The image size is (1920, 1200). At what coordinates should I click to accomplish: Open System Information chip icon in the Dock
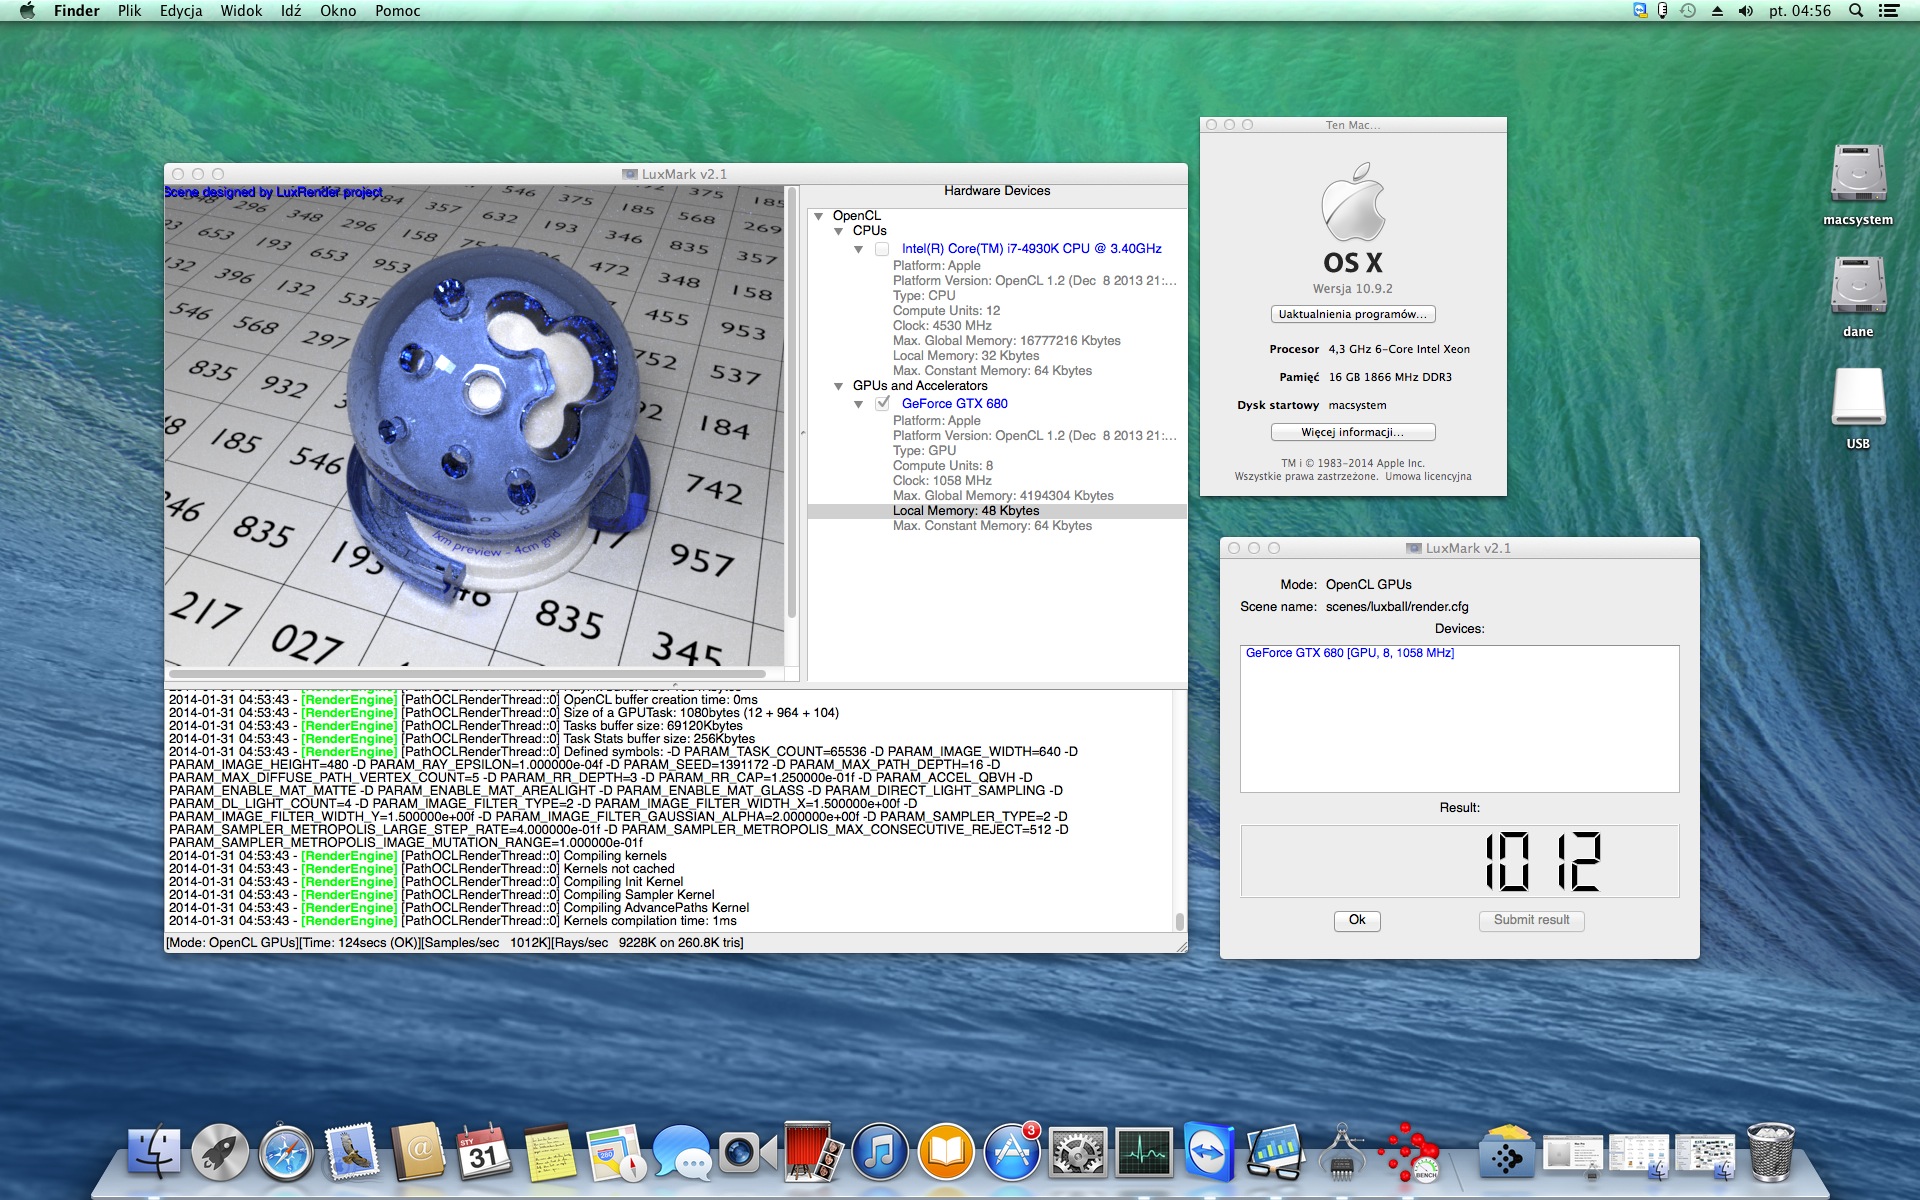click(1342, 1153)
